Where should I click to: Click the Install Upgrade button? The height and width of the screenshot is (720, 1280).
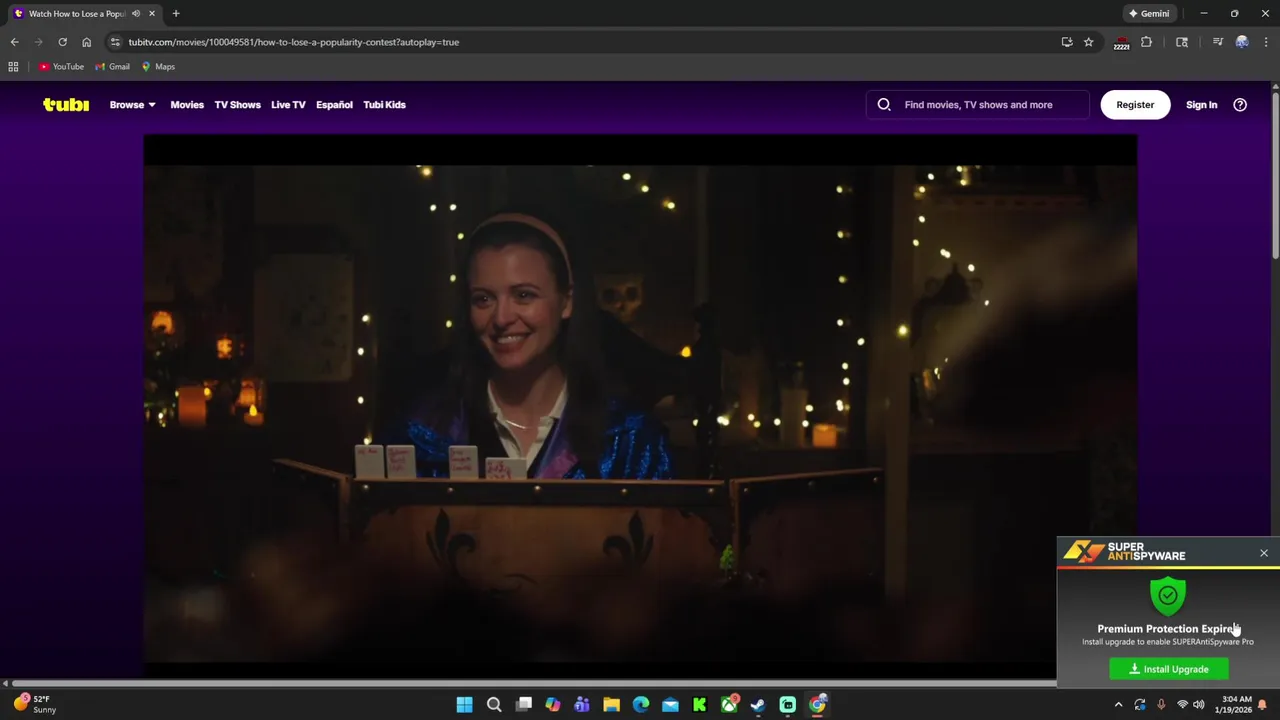[x=1169, y=669]
